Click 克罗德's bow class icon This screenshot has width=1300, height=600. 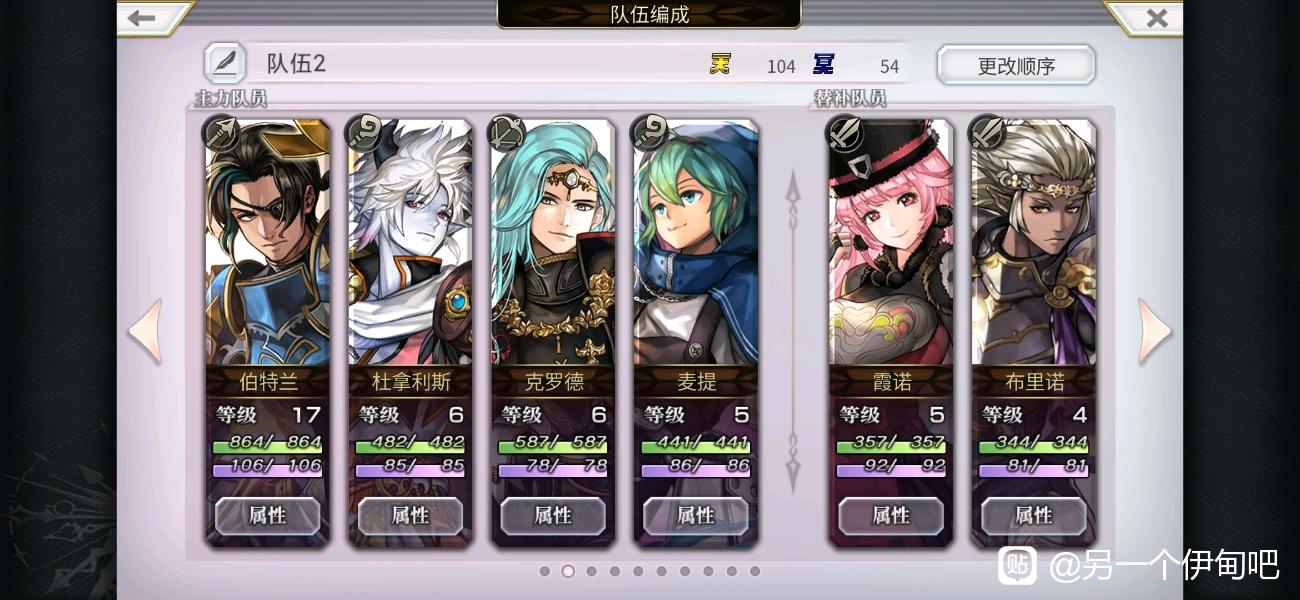coord(506,133)
